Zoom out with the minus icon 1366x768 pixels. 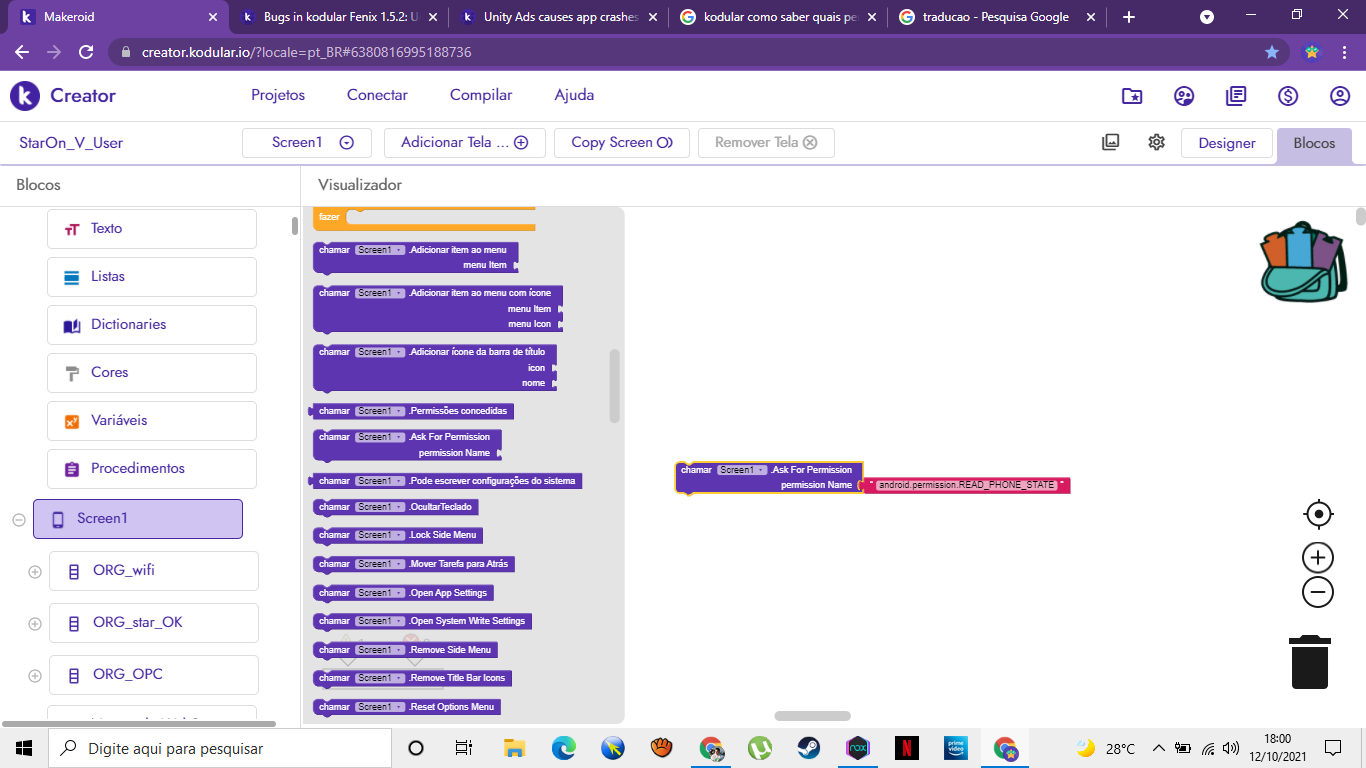pyautogui.click(x=1318, y=592)
